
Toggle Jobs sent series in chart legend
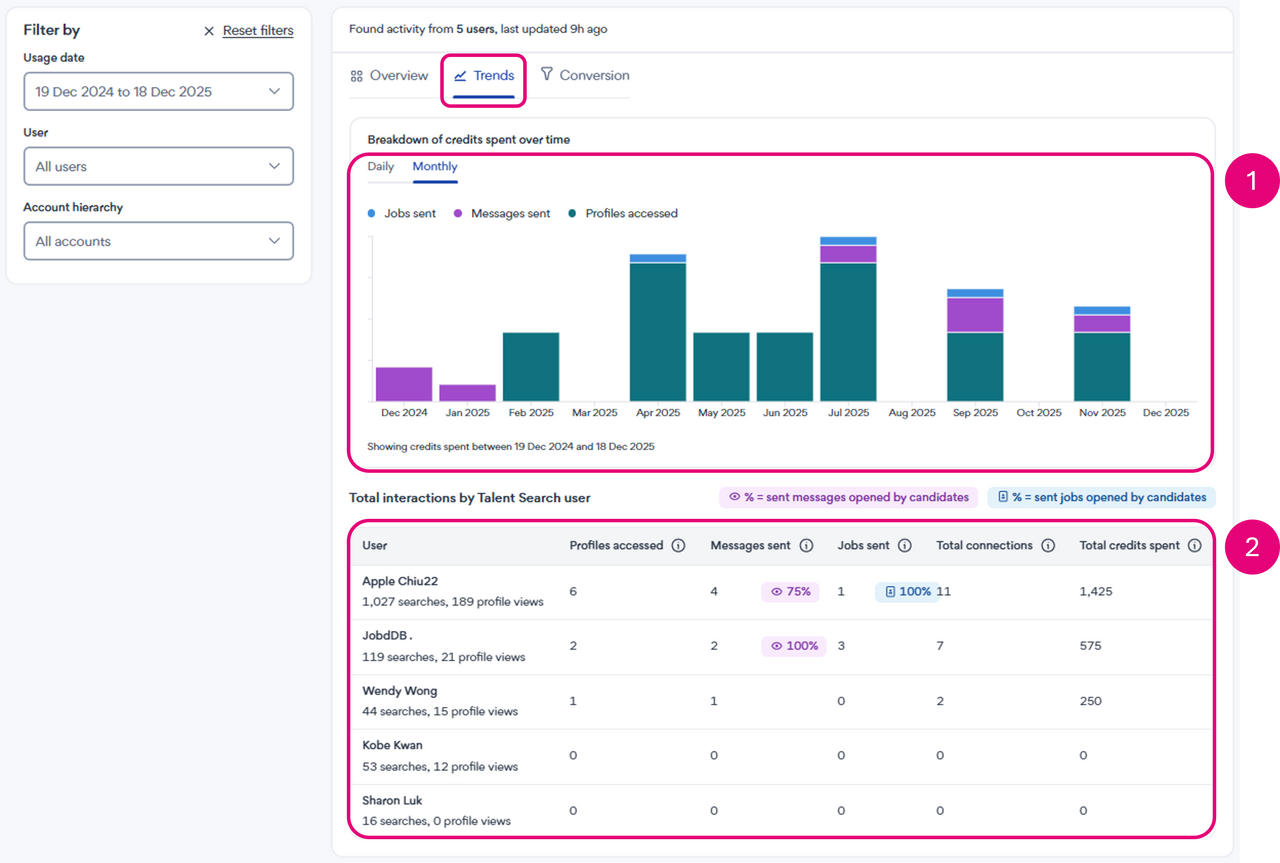(x=402, y=214)
